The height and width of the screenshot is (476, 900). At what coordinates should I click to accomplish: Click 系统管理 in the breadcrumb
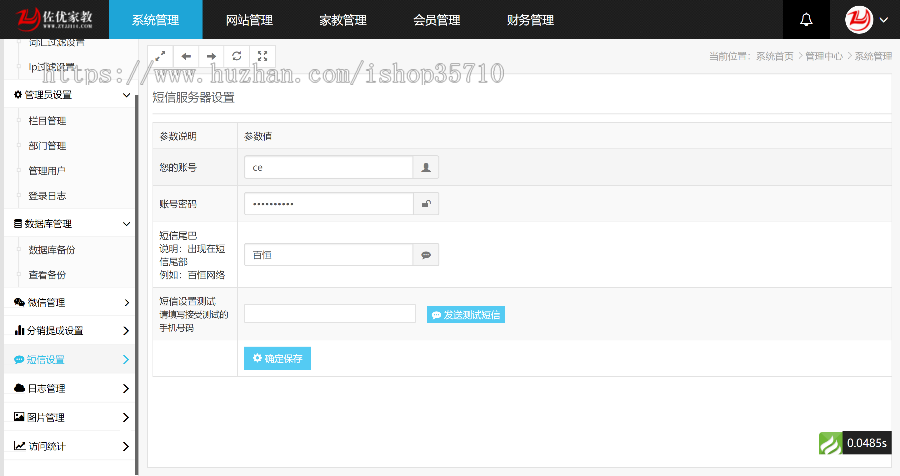click(874, 56)
